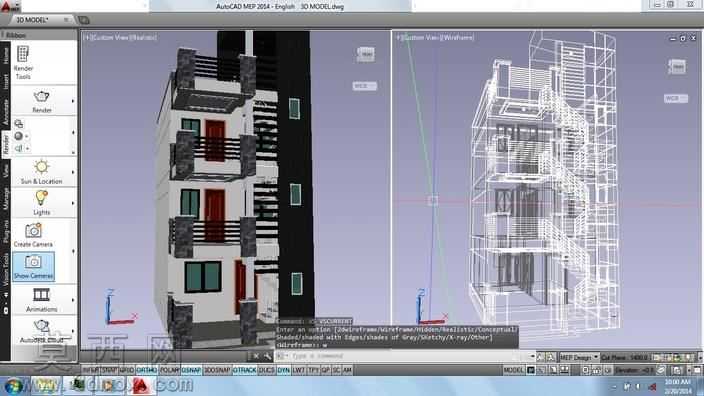Click the taskbar clock showing 10:00 AM
Screen dimensions: 704x396
(678, 386)
